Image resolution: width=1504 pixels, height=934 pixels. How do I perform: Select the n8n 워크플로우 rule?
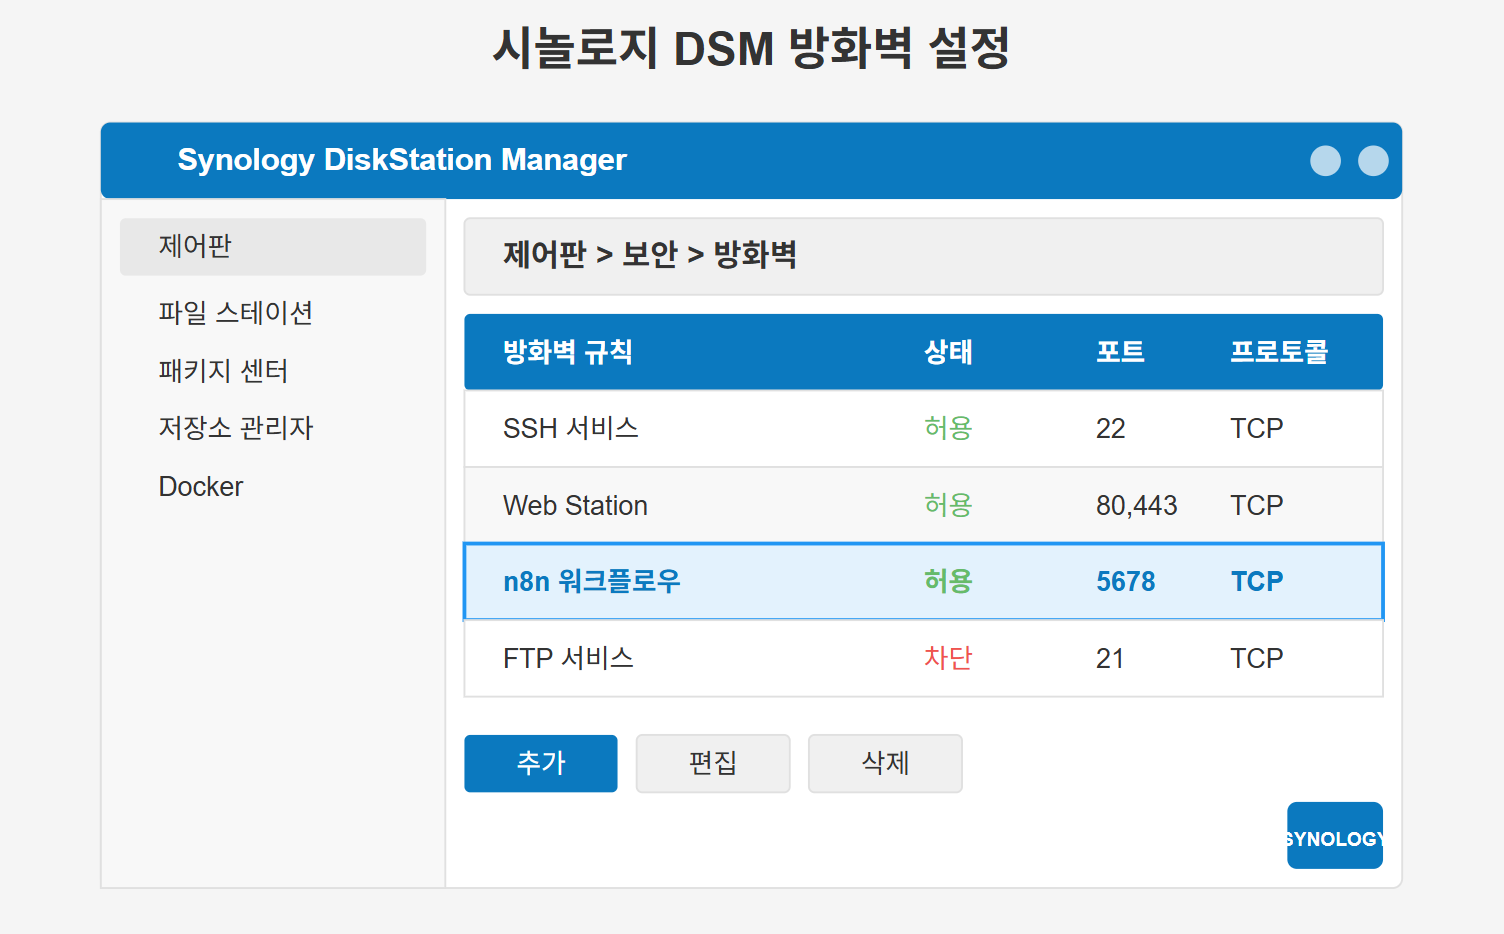(923, 581)
